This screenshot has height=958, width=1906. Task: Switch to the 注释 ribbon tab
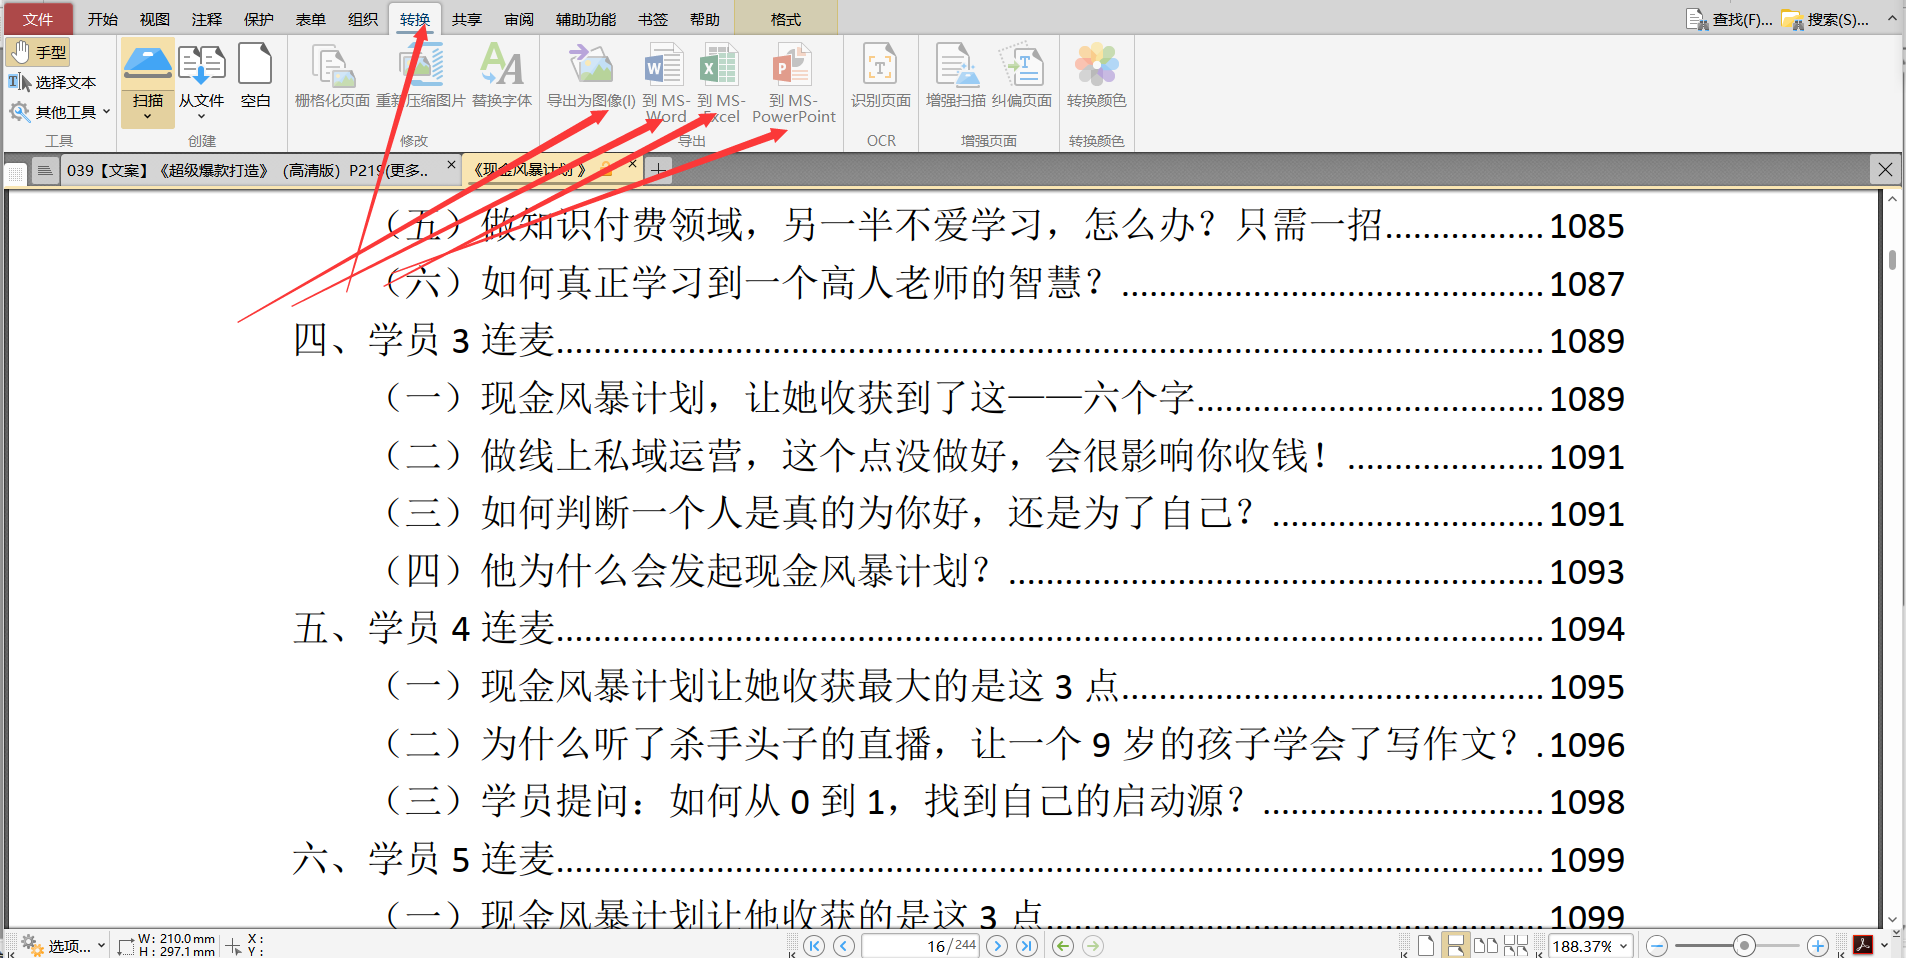(207, 19)
